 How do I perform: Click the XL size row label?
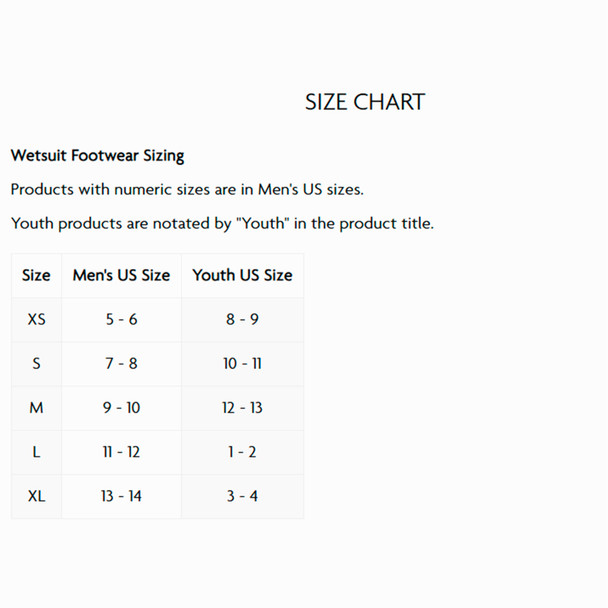click(36, 496)
